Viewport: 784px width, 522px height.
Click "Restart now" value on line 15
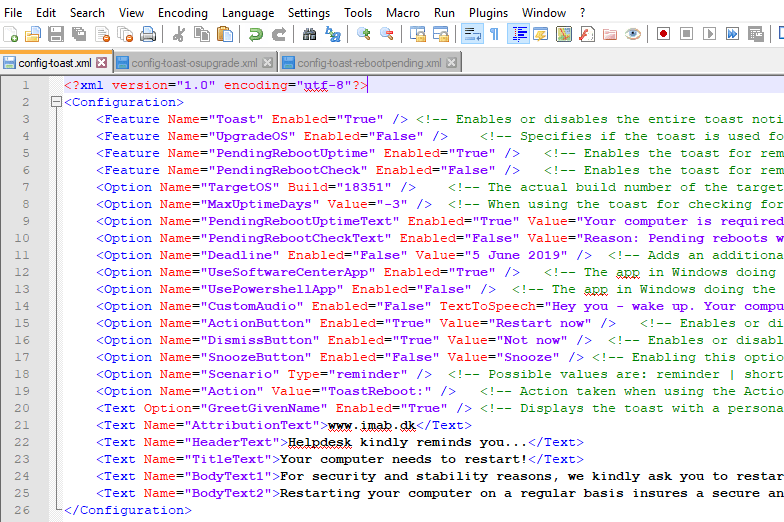tap(540, 323)
